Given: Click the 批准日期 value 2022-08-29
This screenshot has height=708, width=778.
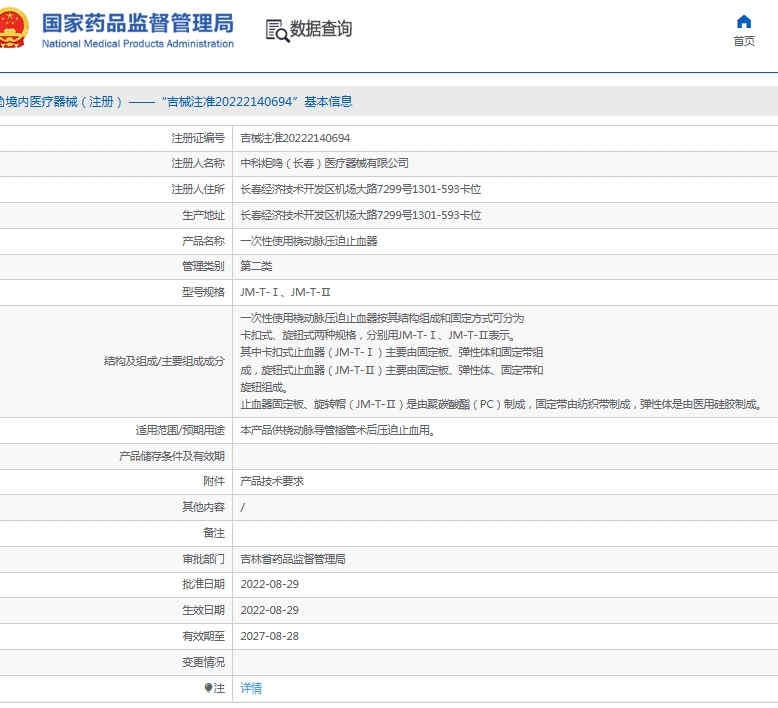Looking at the screenshot, I should [x=269, y=584].
